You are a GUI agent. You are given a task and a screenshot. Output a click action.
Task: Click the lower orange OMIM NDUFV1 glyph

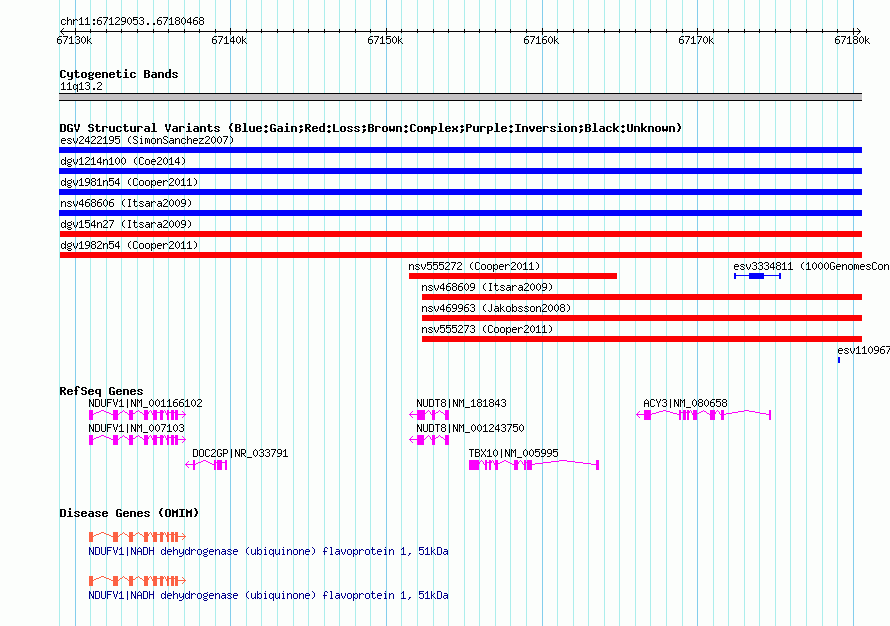tap(137, 581)
